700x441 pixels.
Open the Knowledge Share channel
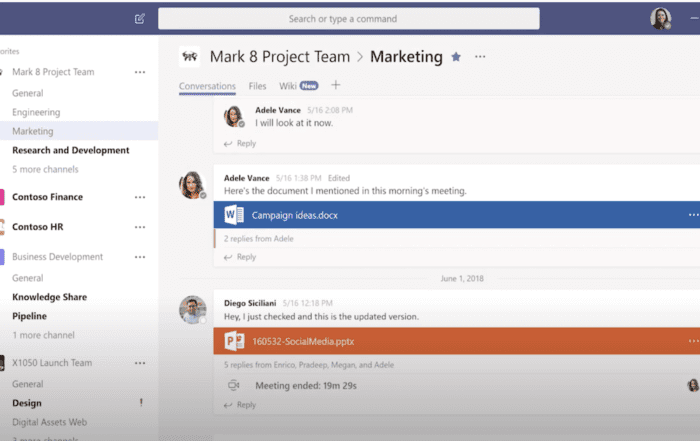point(50,297)
